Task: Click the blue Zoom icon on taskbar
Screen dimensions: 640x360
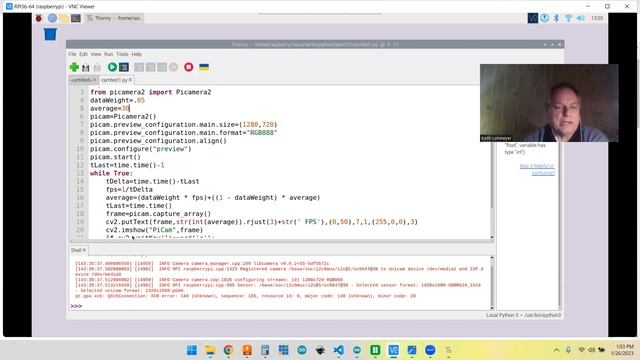Action: click(x=430, y=350)
